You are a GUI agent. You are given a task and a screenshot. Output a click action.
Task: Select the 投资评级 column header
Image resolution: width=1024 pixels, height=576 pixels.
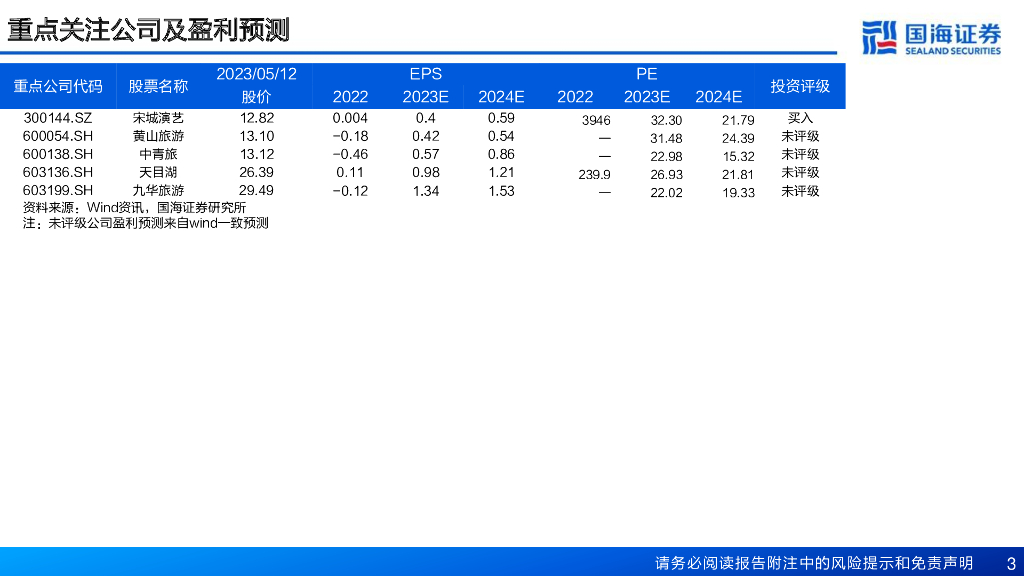pos(800,86)
